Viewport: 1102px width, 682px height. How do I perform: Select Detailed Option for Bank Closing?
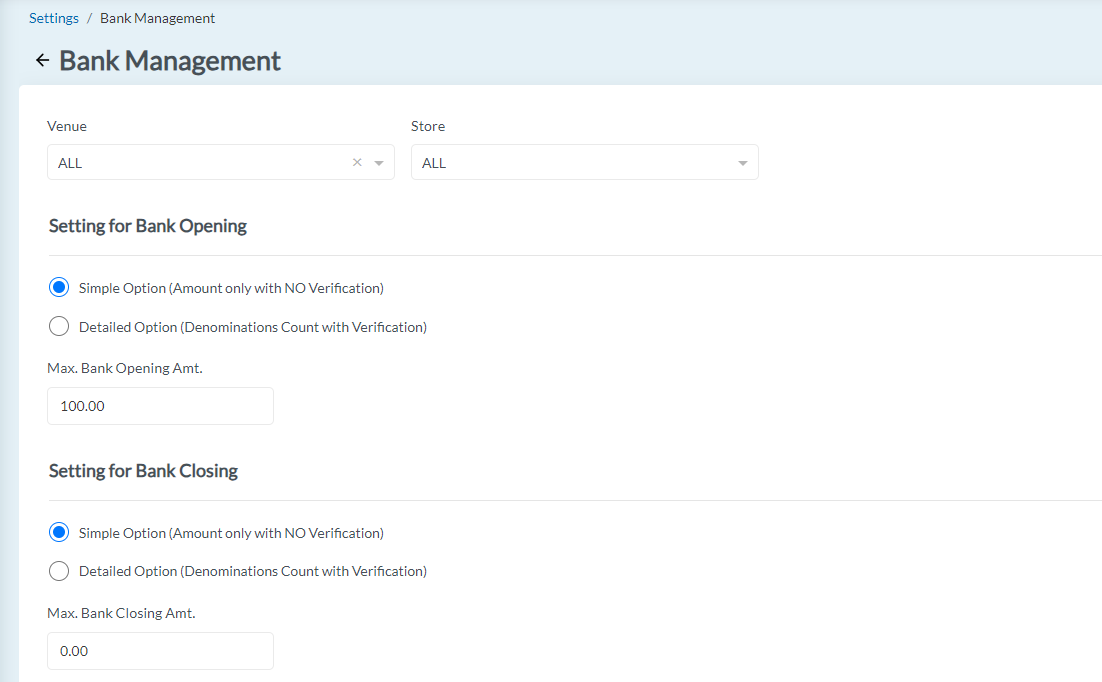(x=58, y=571)
